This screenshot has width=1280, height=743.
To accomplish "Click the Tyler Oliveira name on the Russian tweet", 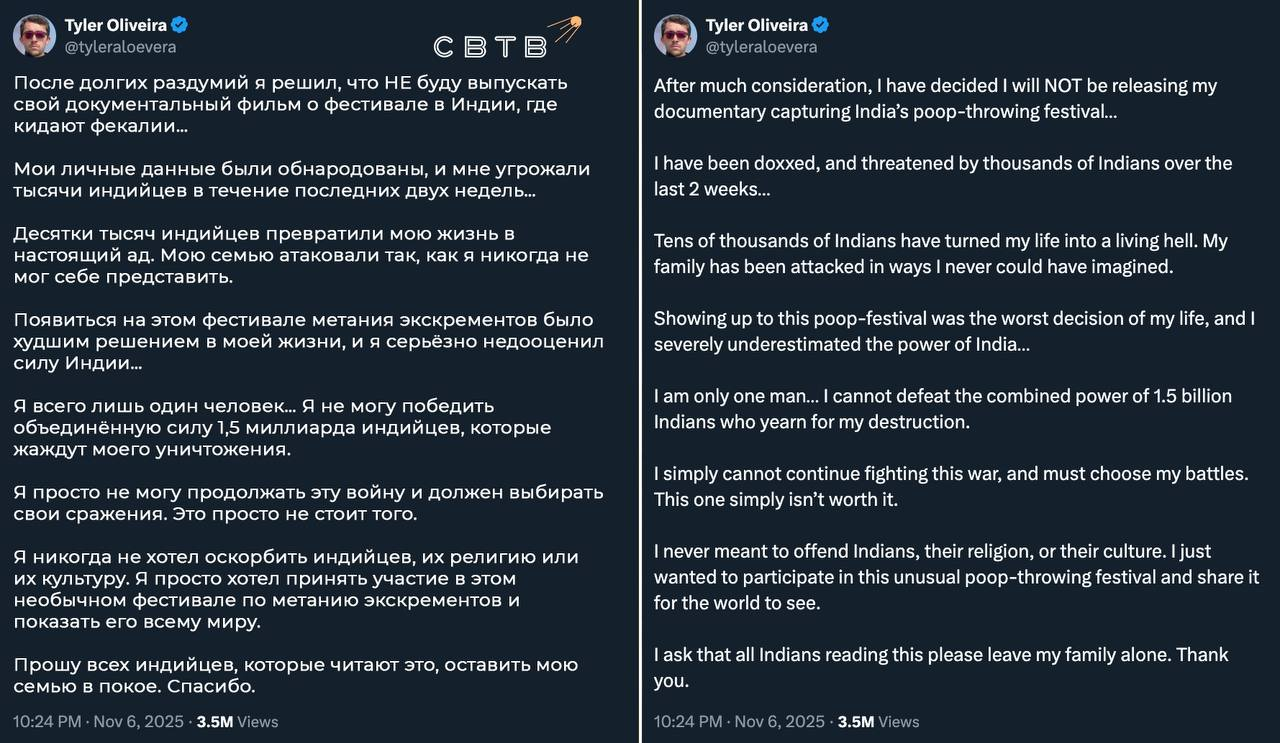I will (x=116, y=25).
